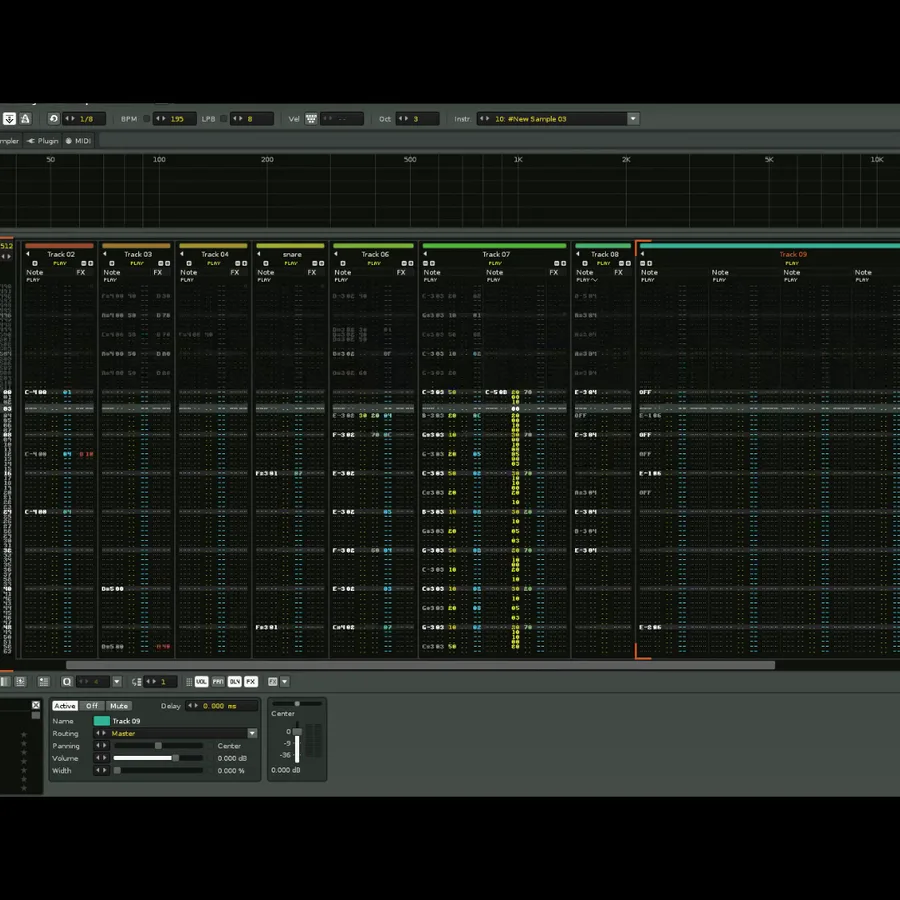Click the LPB 8 stepper arrows
The image size is (900, 900).
[x=238, y=119]
